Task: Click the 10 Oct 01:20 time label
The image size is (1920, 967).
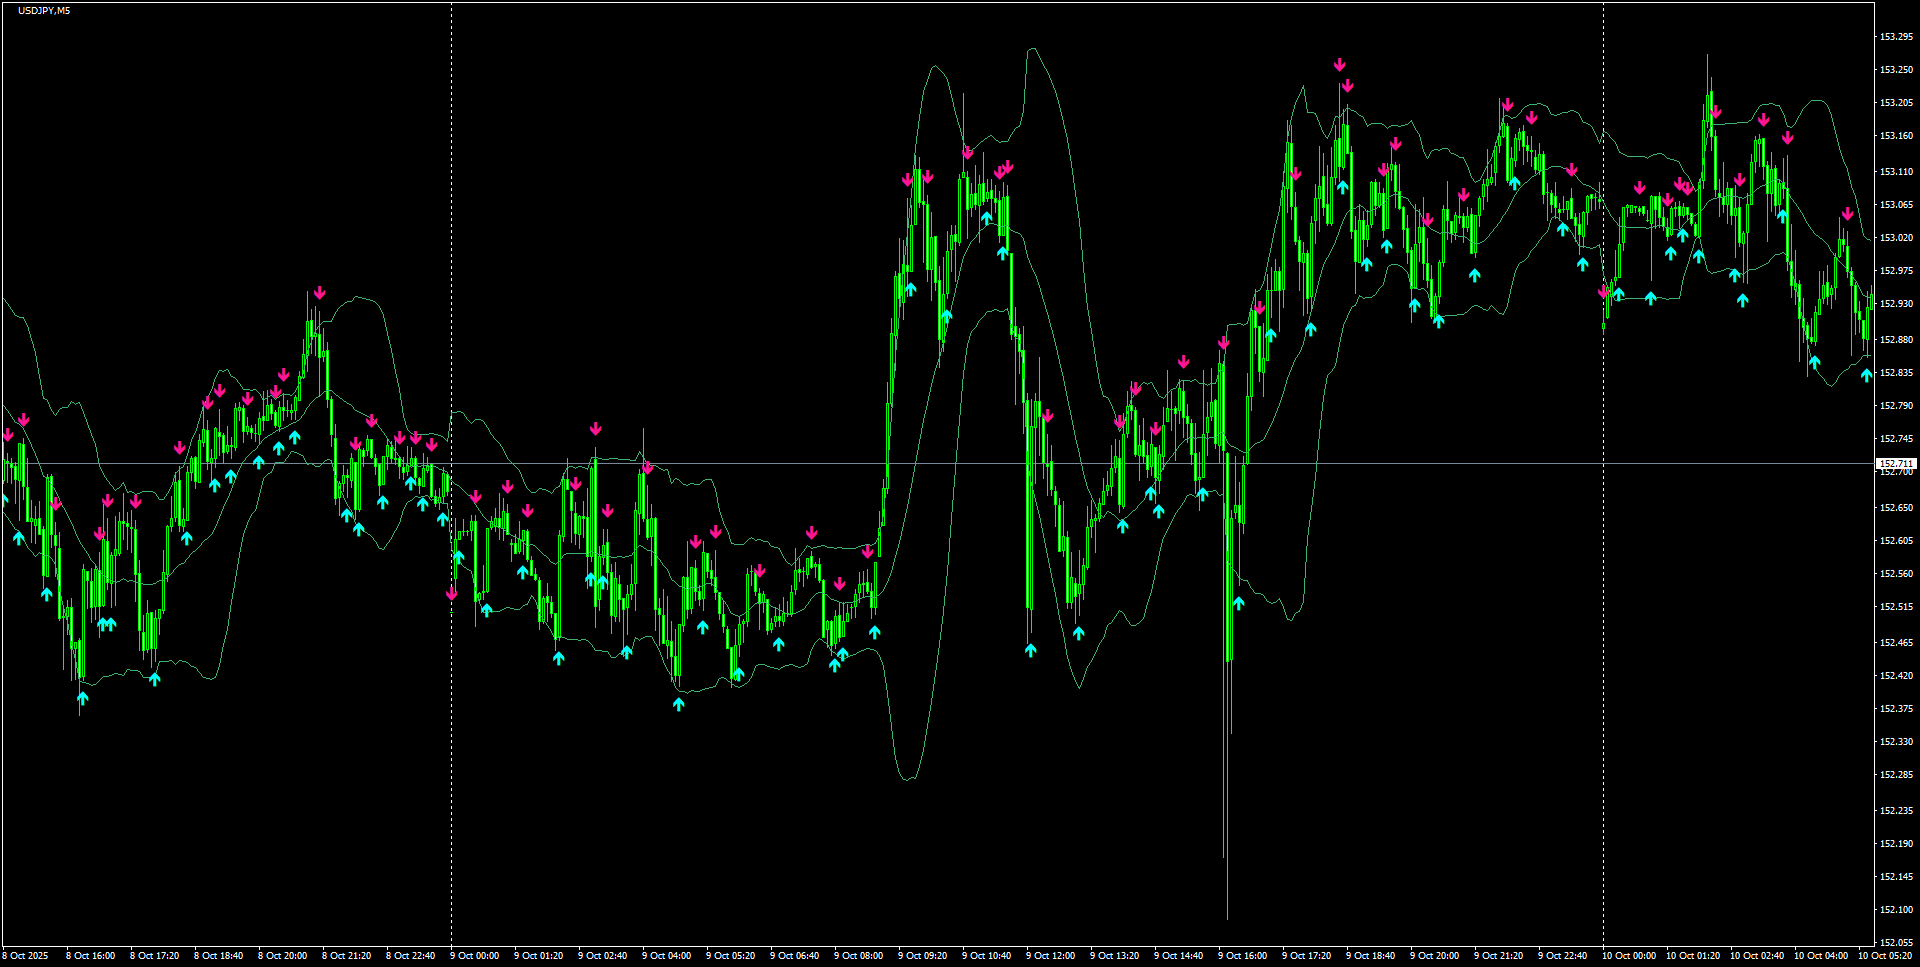Action: 1693,956
